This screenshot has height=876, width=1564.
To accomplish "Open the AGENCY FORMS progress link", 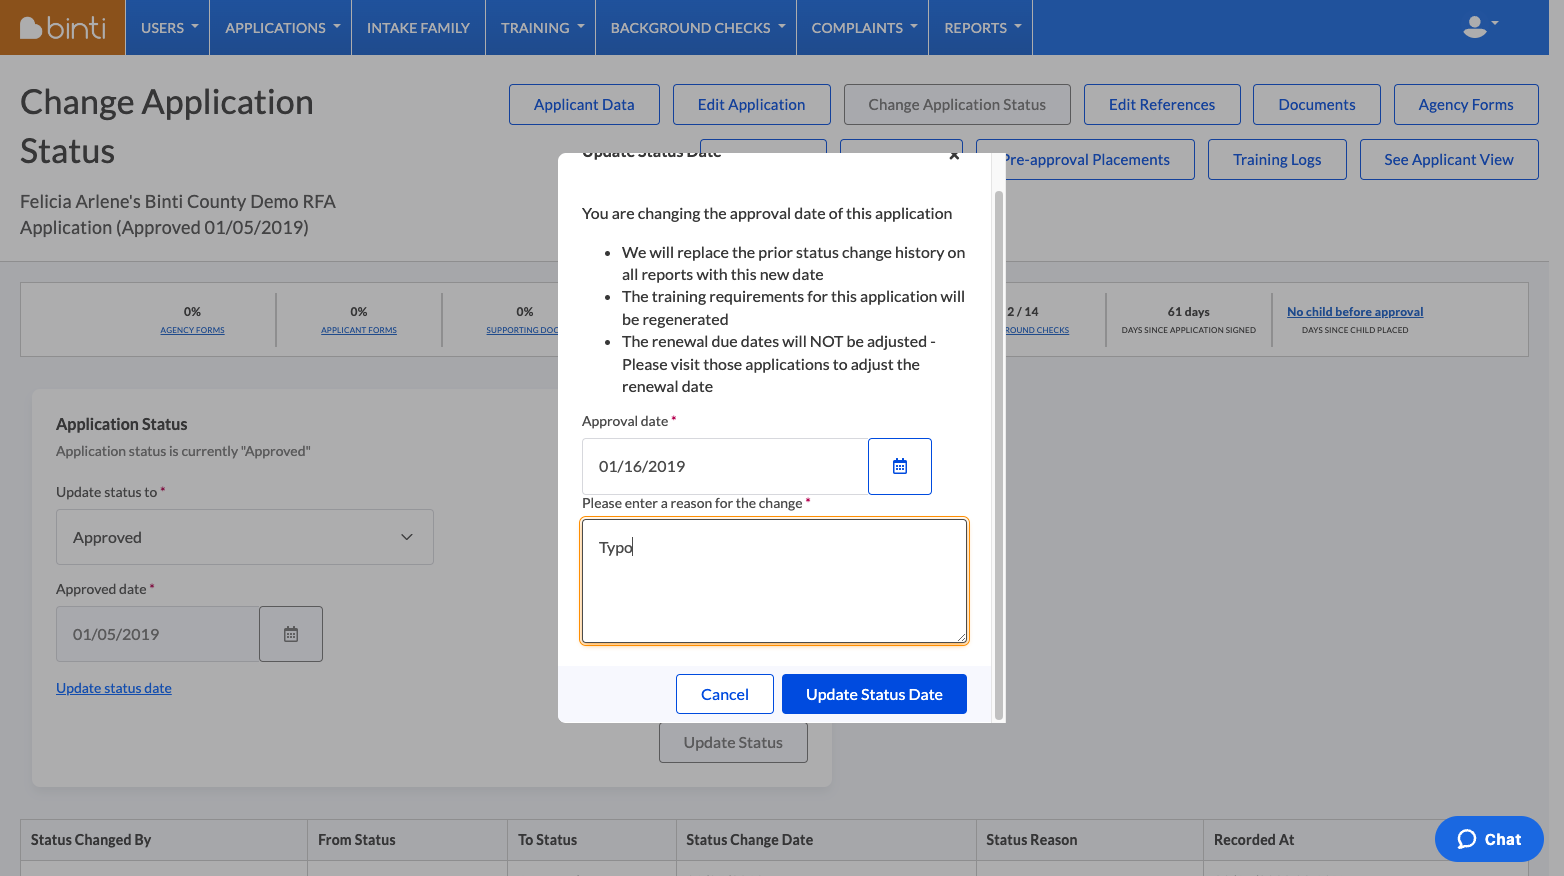I will pos(192,330).
